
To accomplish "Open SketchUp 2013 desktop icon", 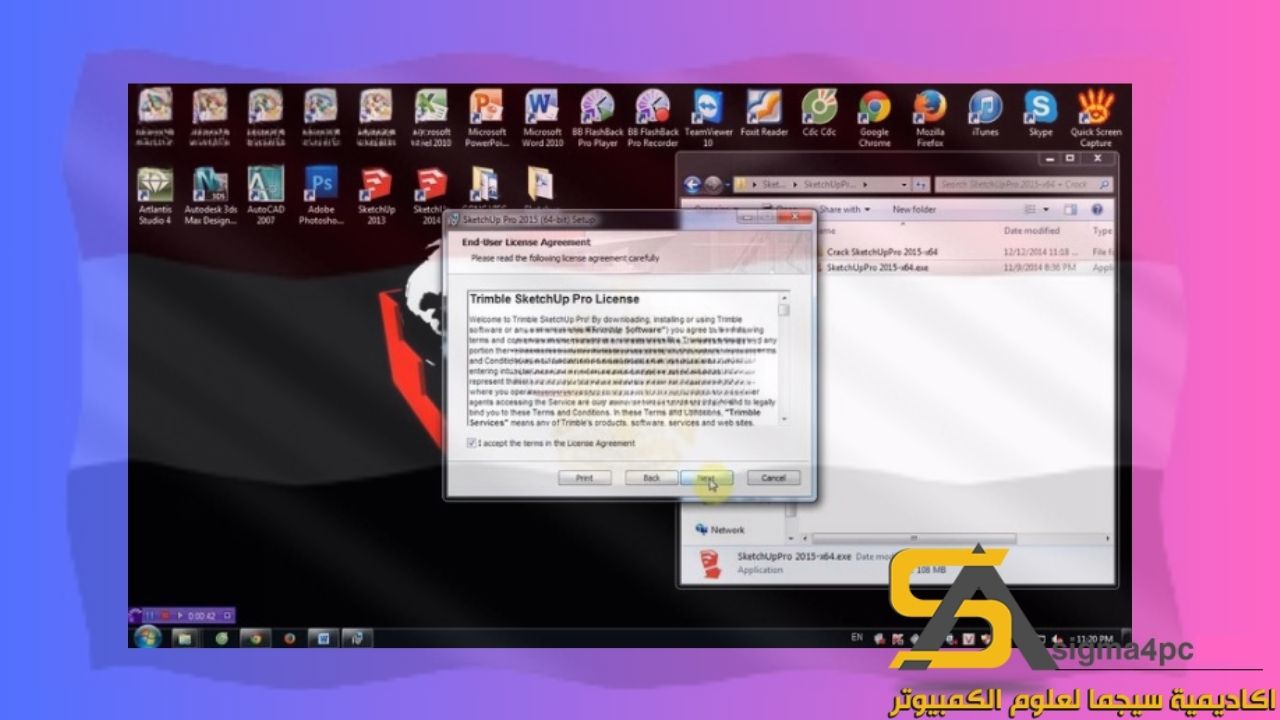I will (x=377, y=195).
